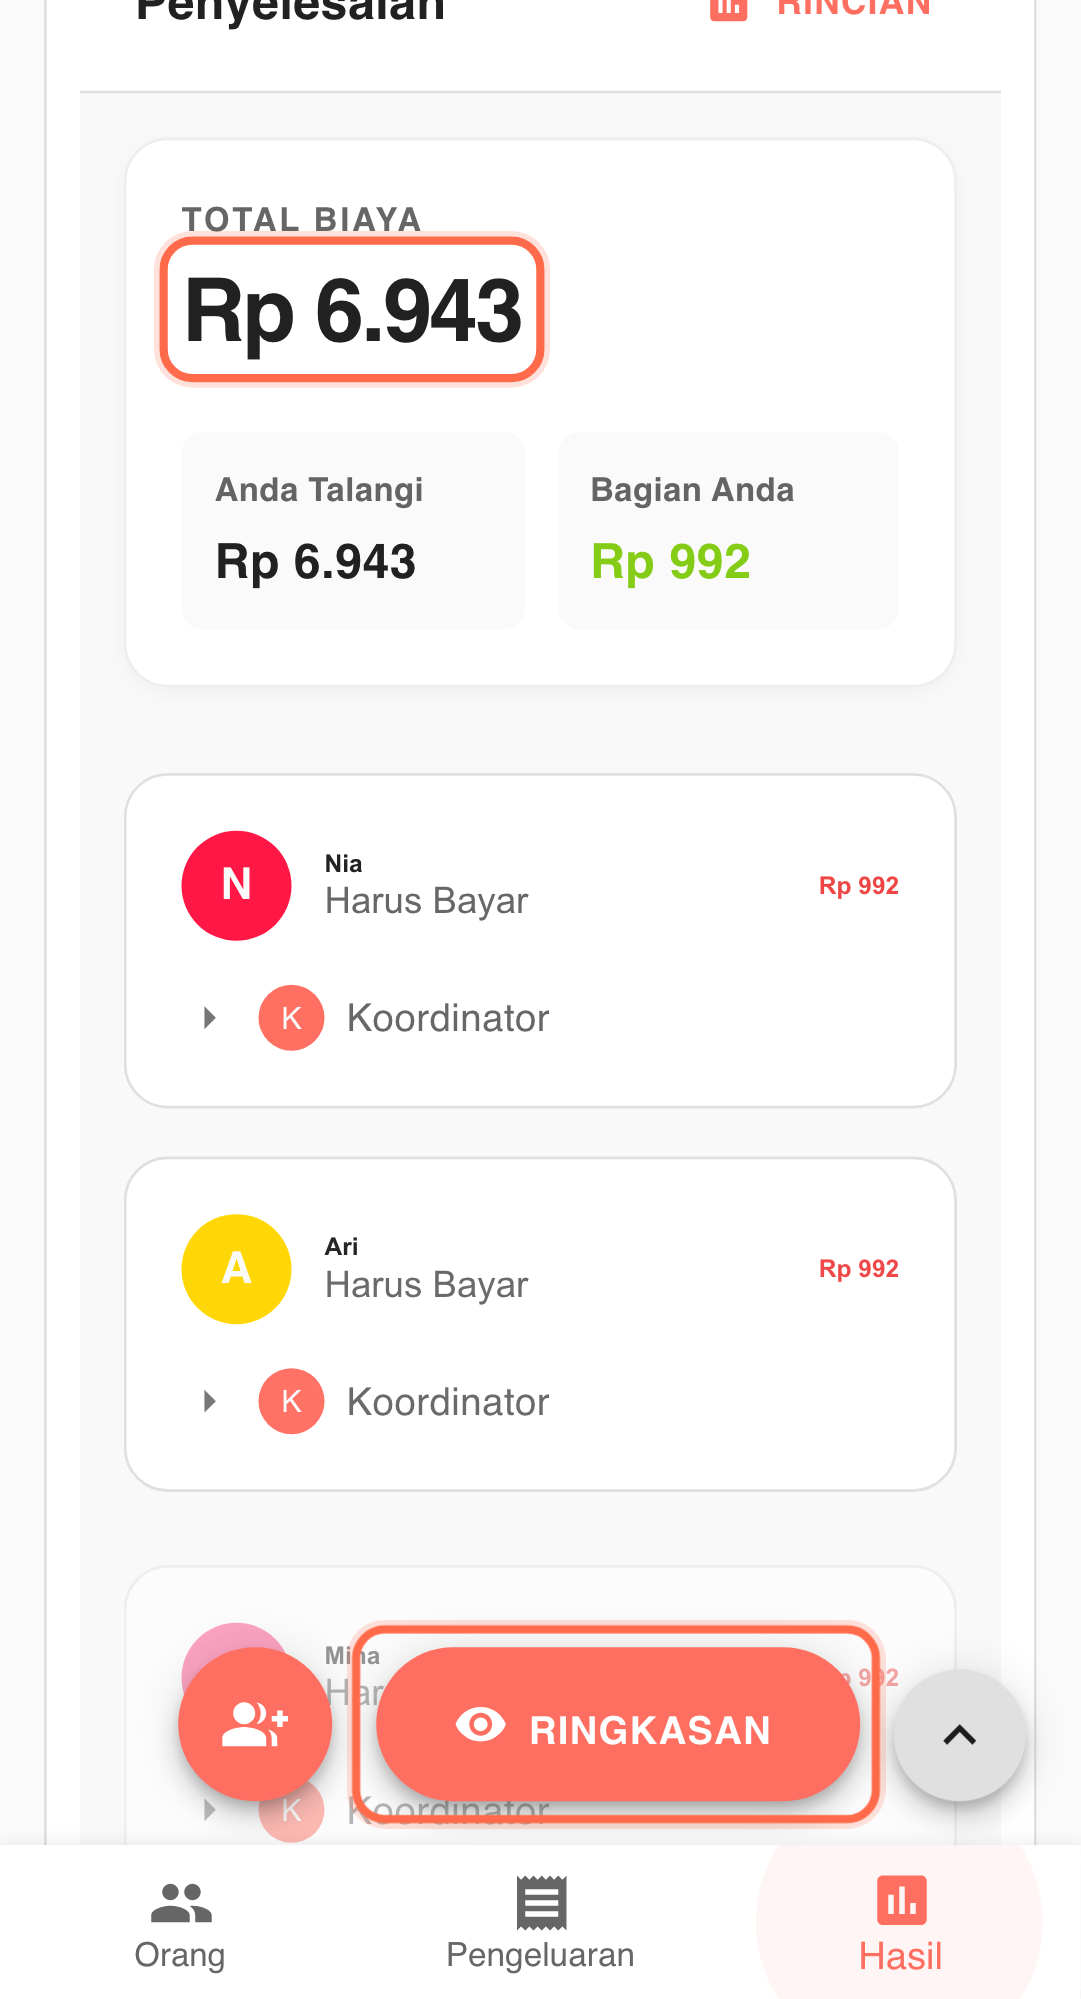Expand Koordinator under Nia
The image size is (1081, 1999).
pyautogui.click(x=210, y=1018)
